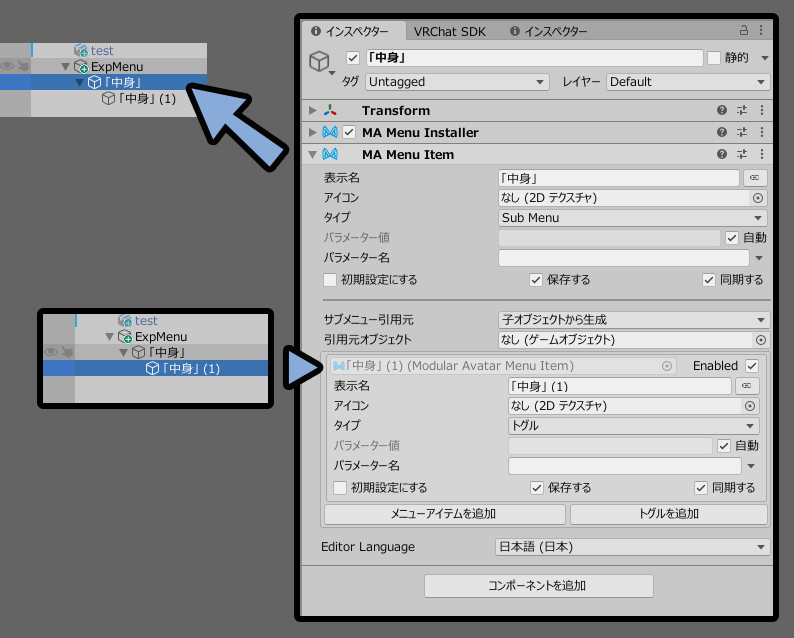Switch to the VRChat SDK tab
The width and height of the screenshot is (794, 638).
point(450,31)
